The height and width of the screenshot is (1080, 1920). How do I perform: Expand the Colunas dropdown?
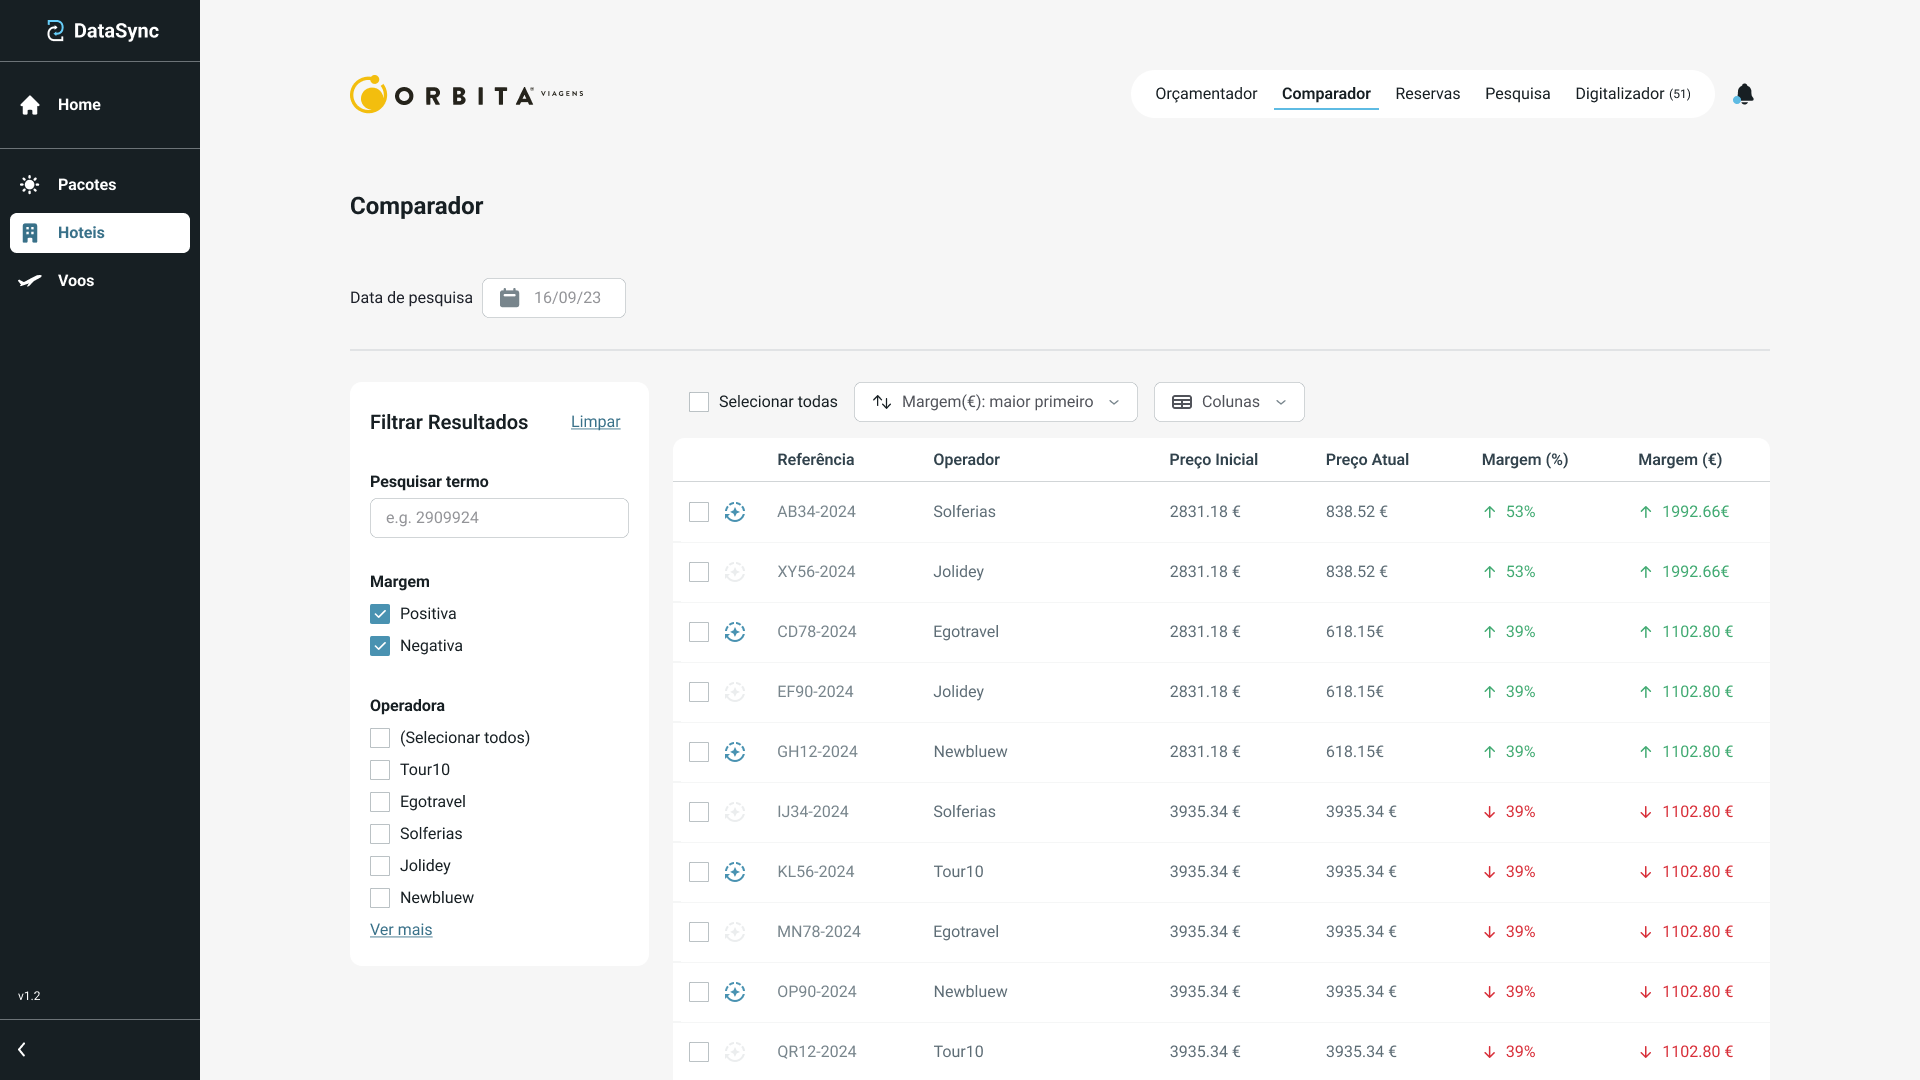tap(1228, 402)
